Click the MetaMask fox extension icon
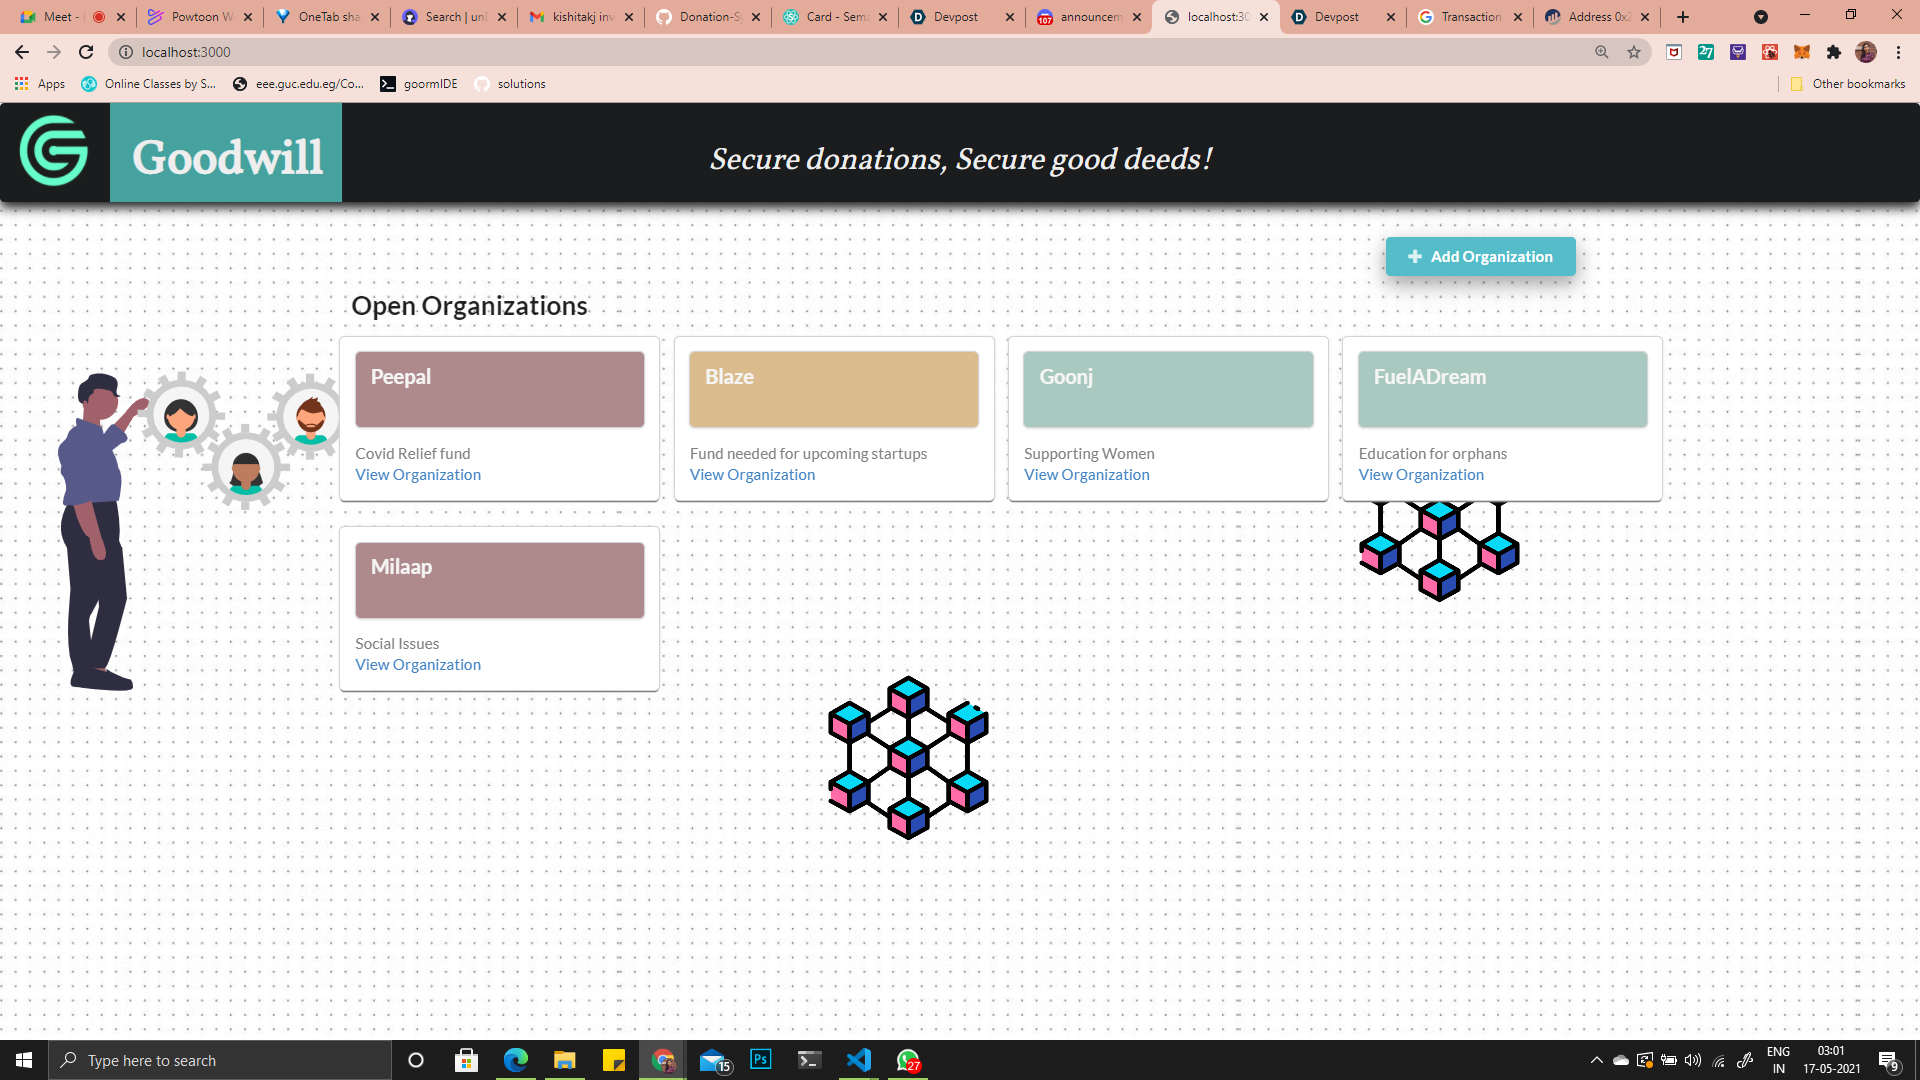Screen dimensions: 1920x1080 click(1802, 52)
